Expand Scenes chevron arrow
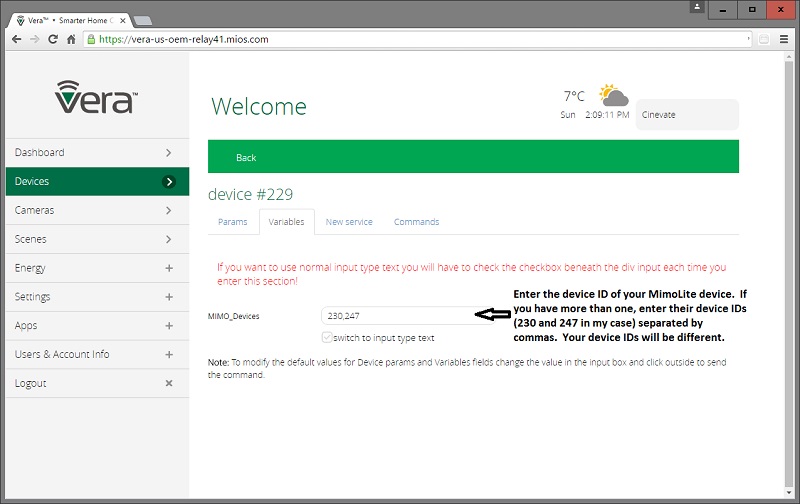800x504 pixels. click(168, 239)
